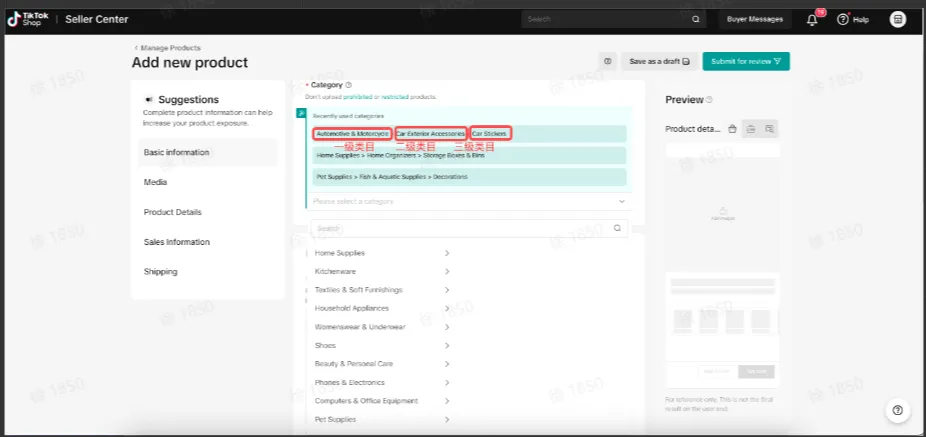Select the search result preview icon
This screenshot has height=437, width=926.
point(769,129)
